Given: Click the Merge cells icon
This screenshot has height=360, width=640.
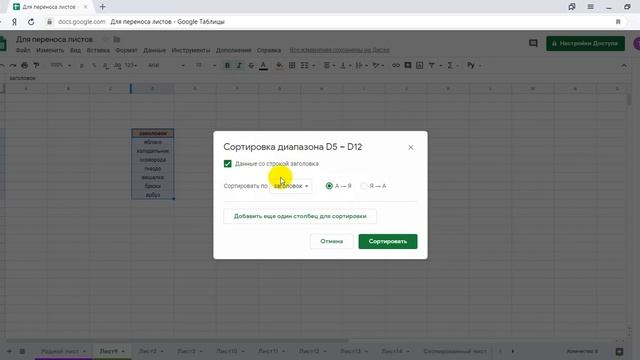Looking at the screenshot, I should pyautogui.click(x=304, y=65).
